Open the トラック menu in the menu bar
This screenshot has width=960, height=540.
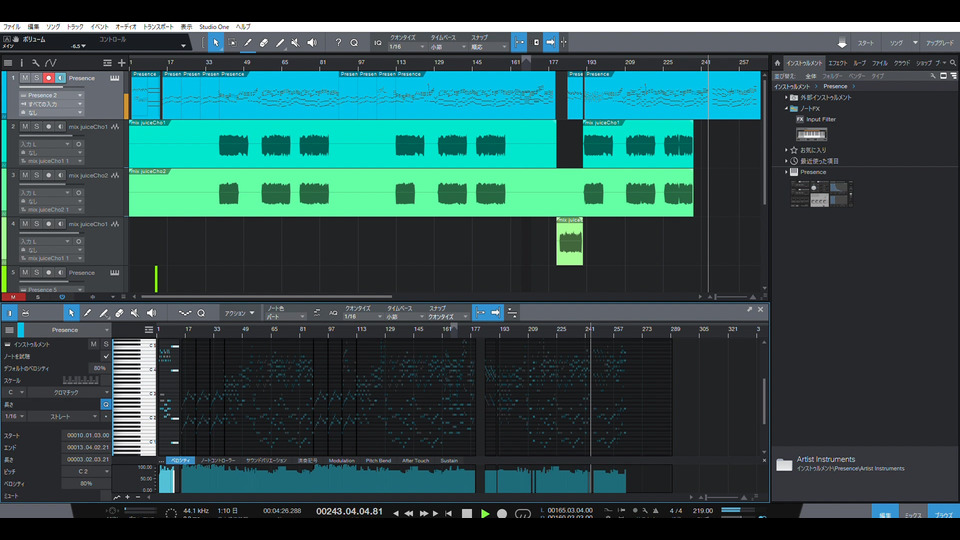pos(75,26)
